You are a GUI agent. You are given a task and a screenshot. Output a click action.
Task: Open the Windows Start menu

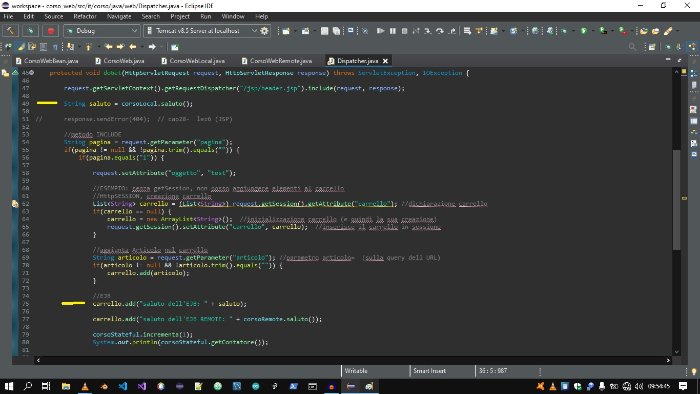[8, 386]
